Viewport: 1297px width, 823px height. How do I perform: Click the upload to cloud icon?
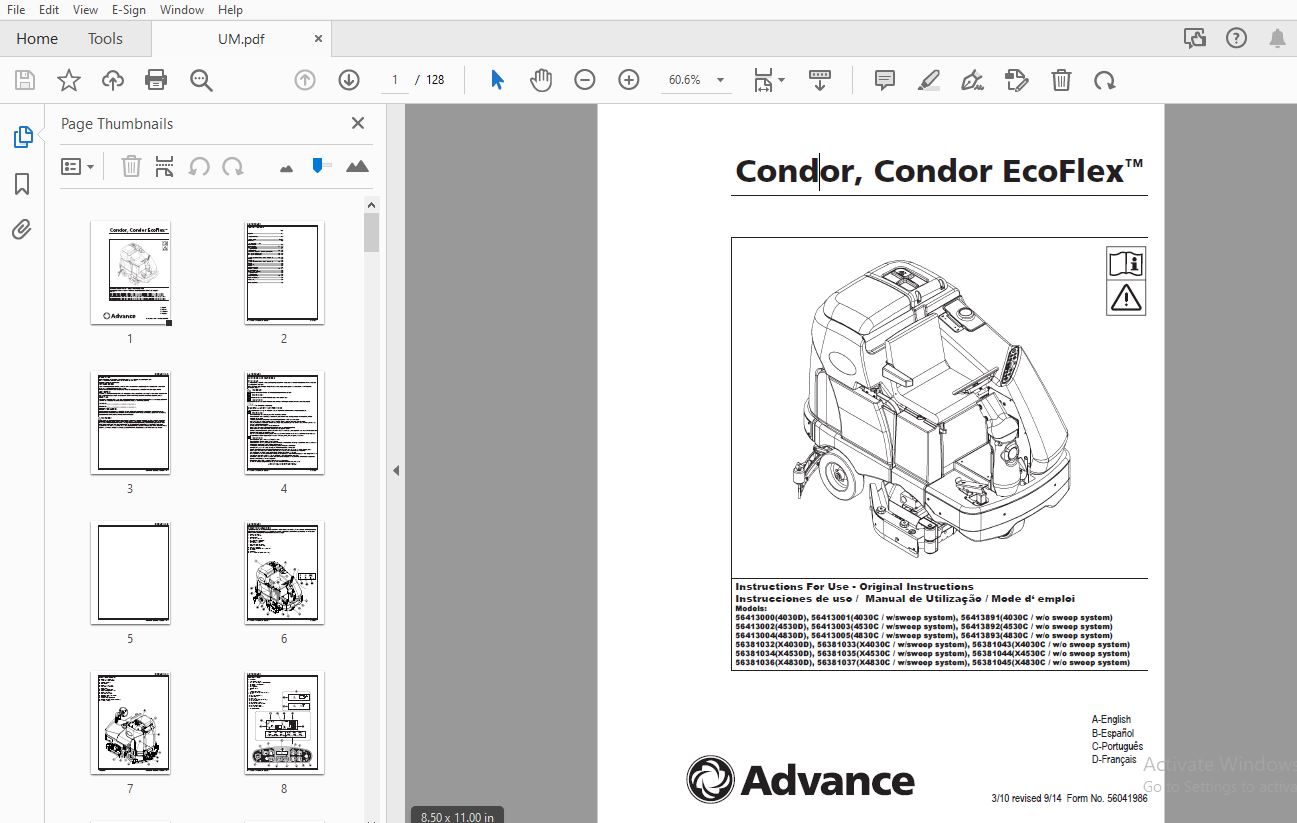coord(113,80)
